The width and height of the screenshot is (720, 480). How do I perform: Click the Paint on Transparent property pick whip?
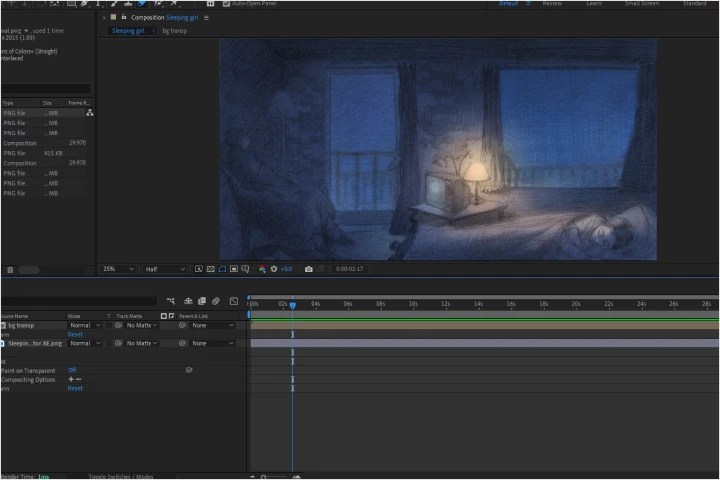click(x=189, y=370)
